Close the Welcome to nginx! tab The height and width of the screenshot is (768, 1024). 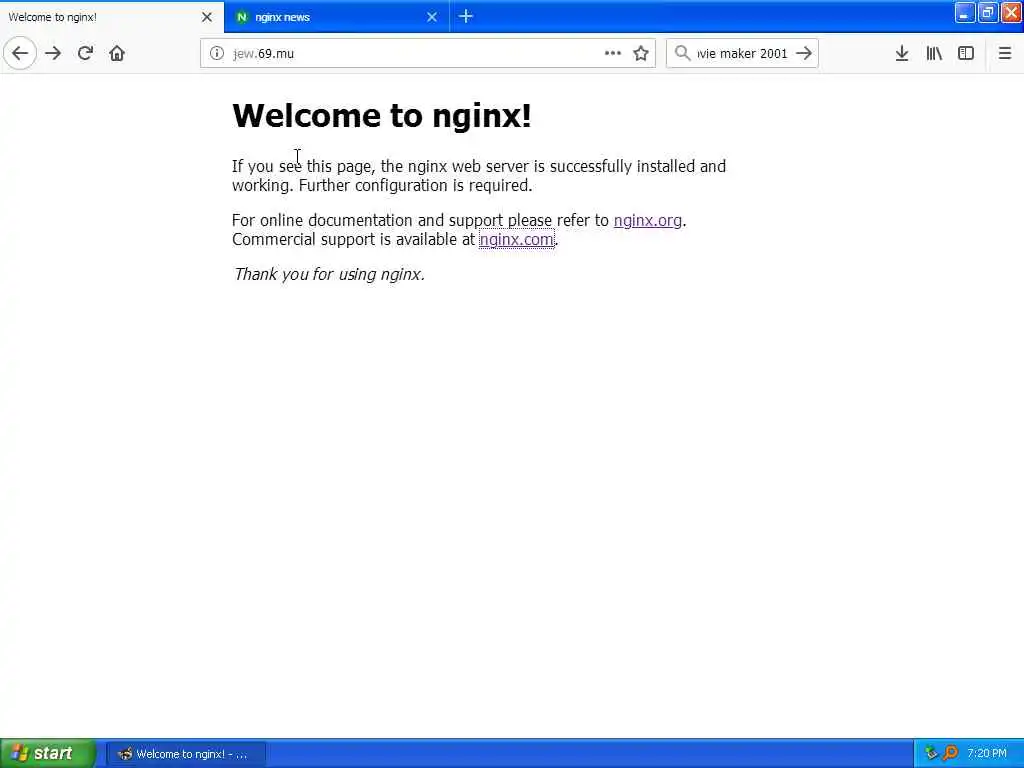pos(207,17)
